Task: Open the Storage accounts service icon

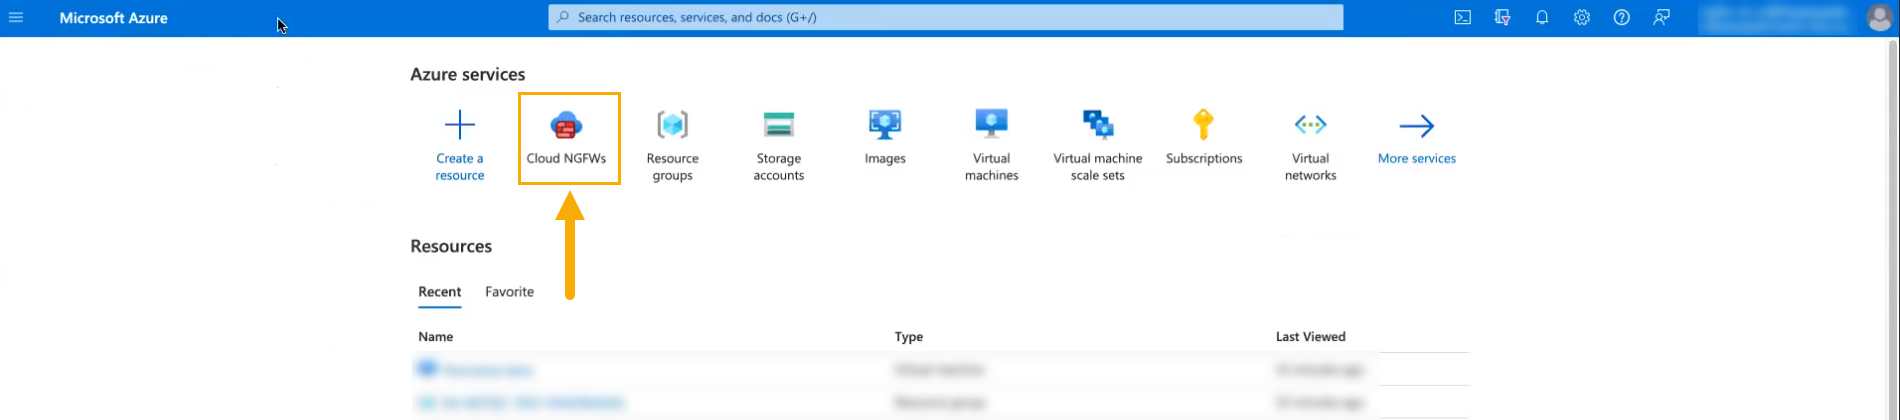Action: click(778, 125)
